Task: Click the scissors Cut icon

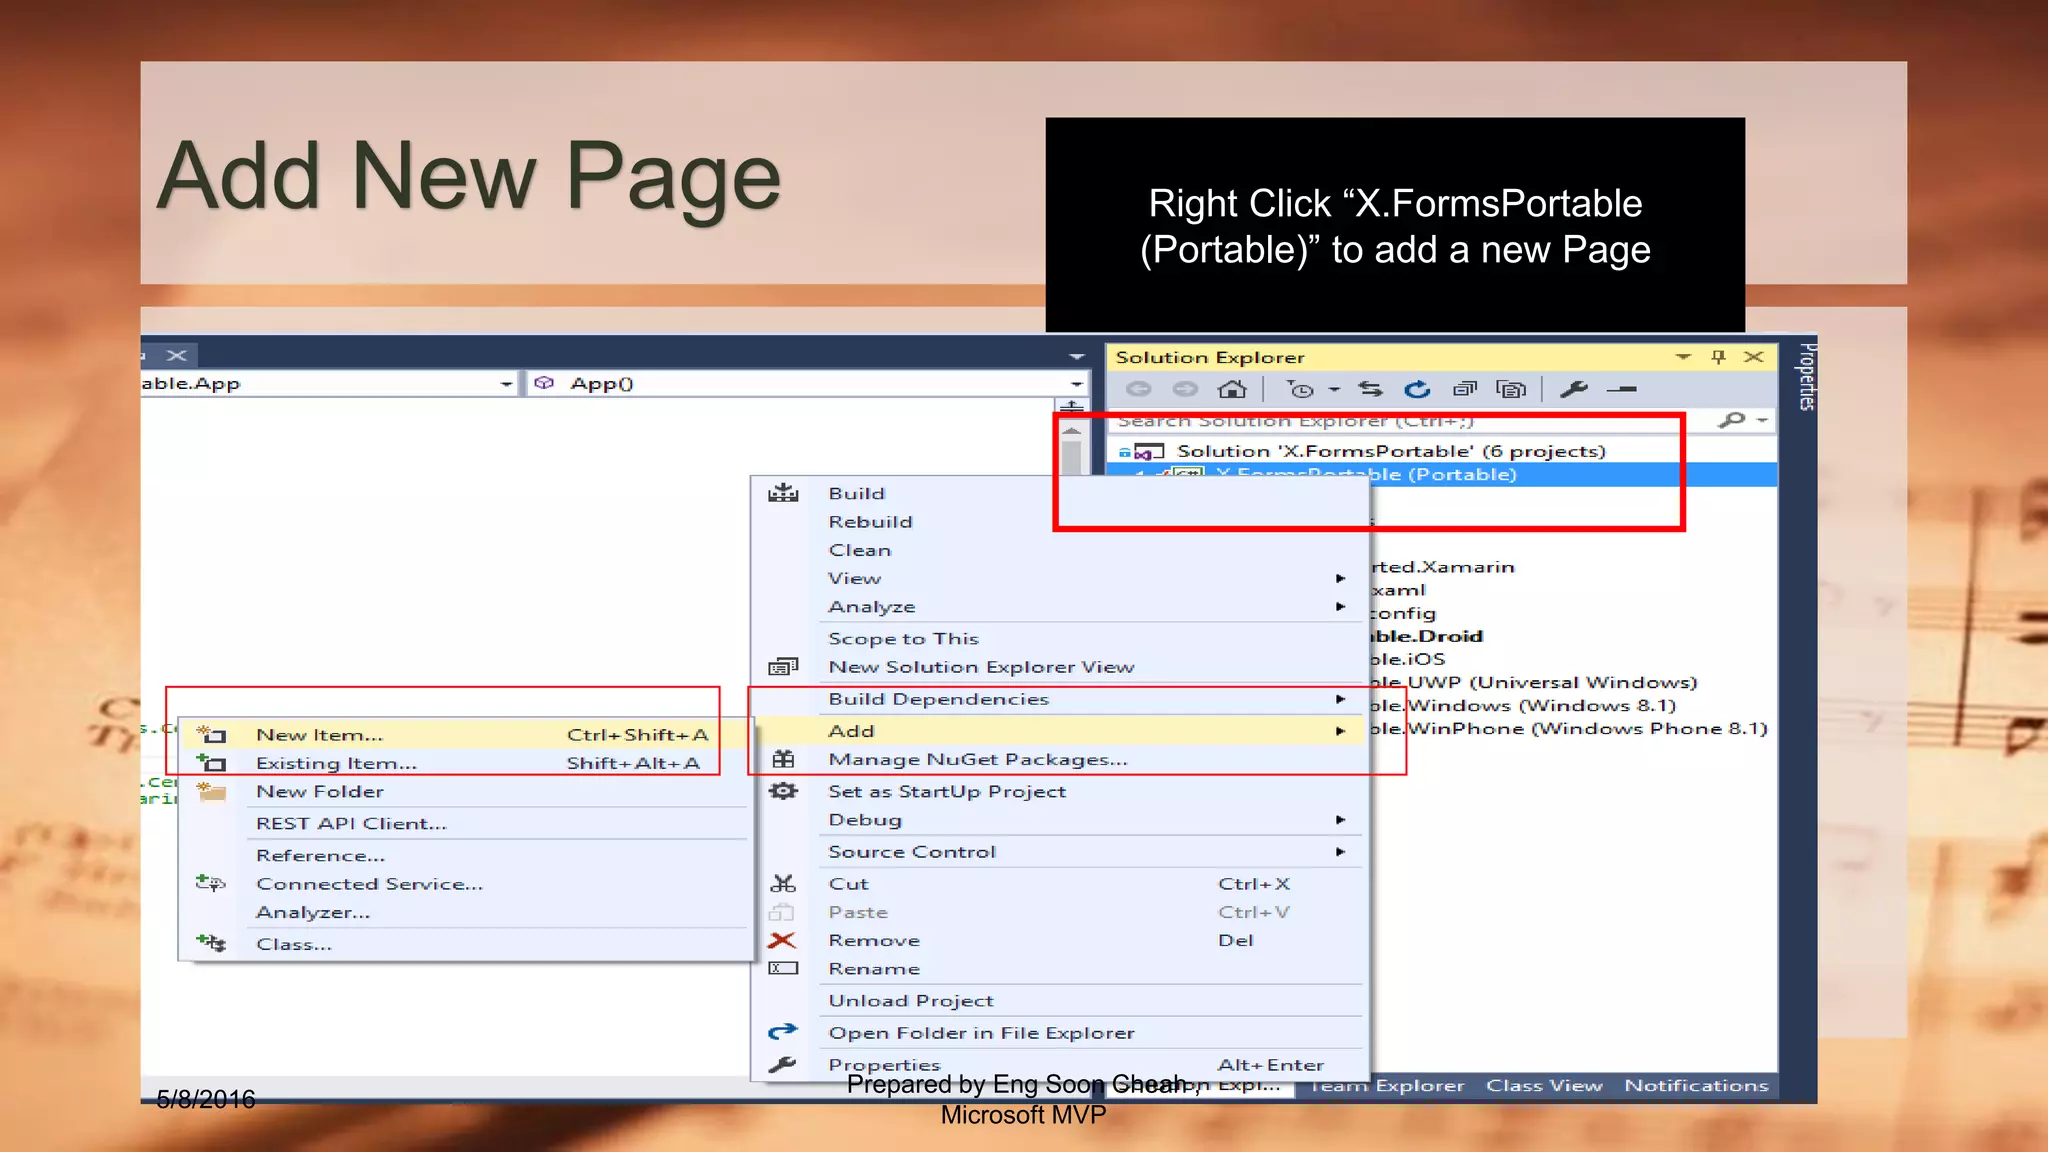Action: [783, 883]
